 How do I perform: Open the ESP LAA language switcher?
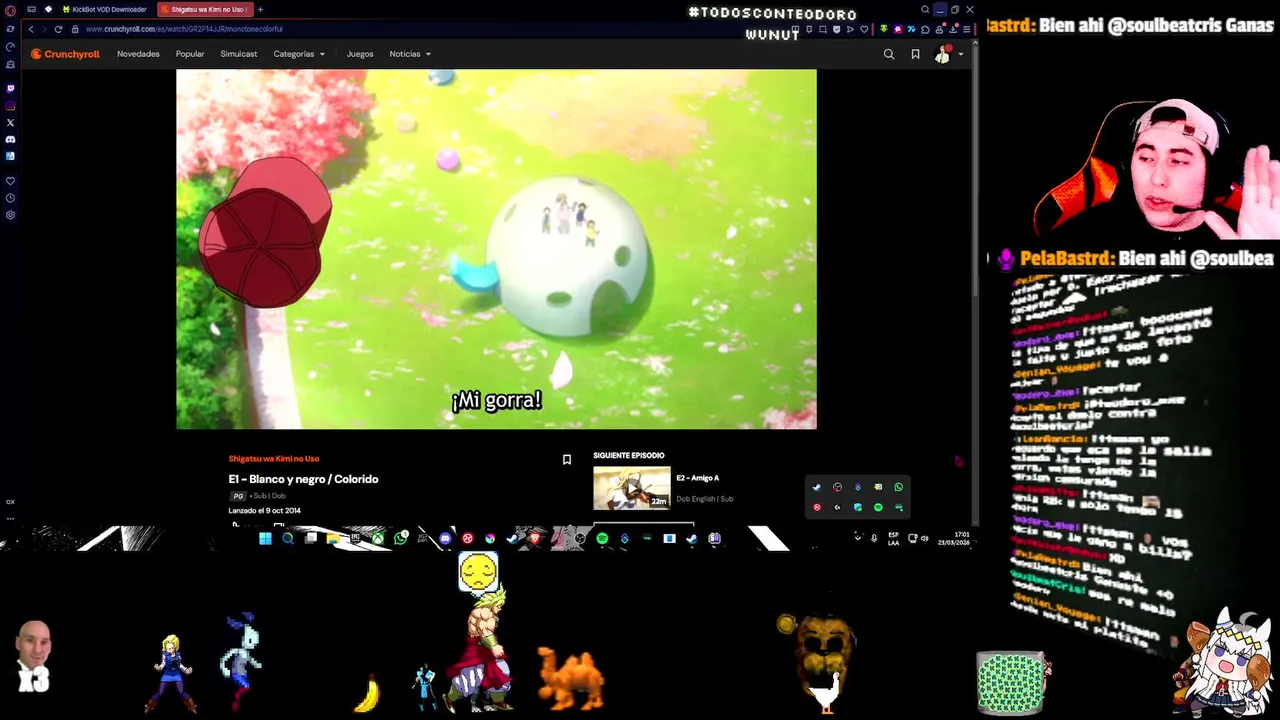(893, 539)
